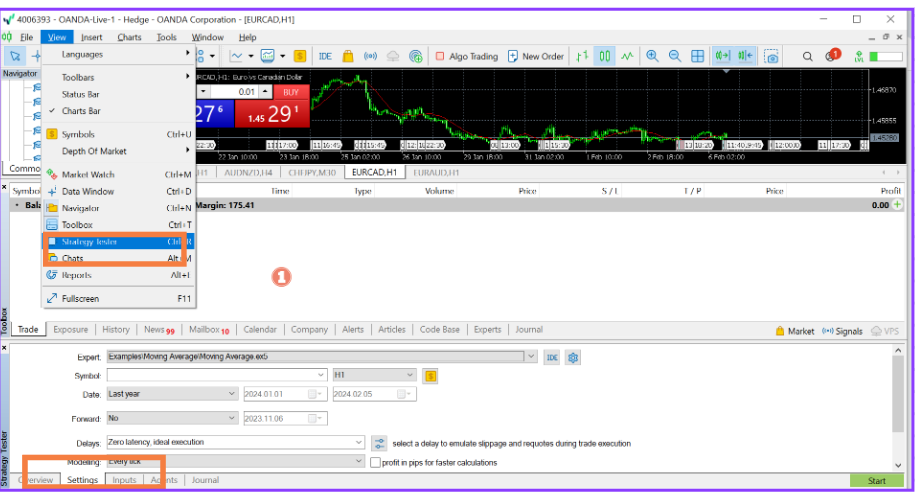Image resolution: width=917 pixels, height=493 pixels.
Task: Expand Toolbars submenu in View menu
Action: coord(119,77)
